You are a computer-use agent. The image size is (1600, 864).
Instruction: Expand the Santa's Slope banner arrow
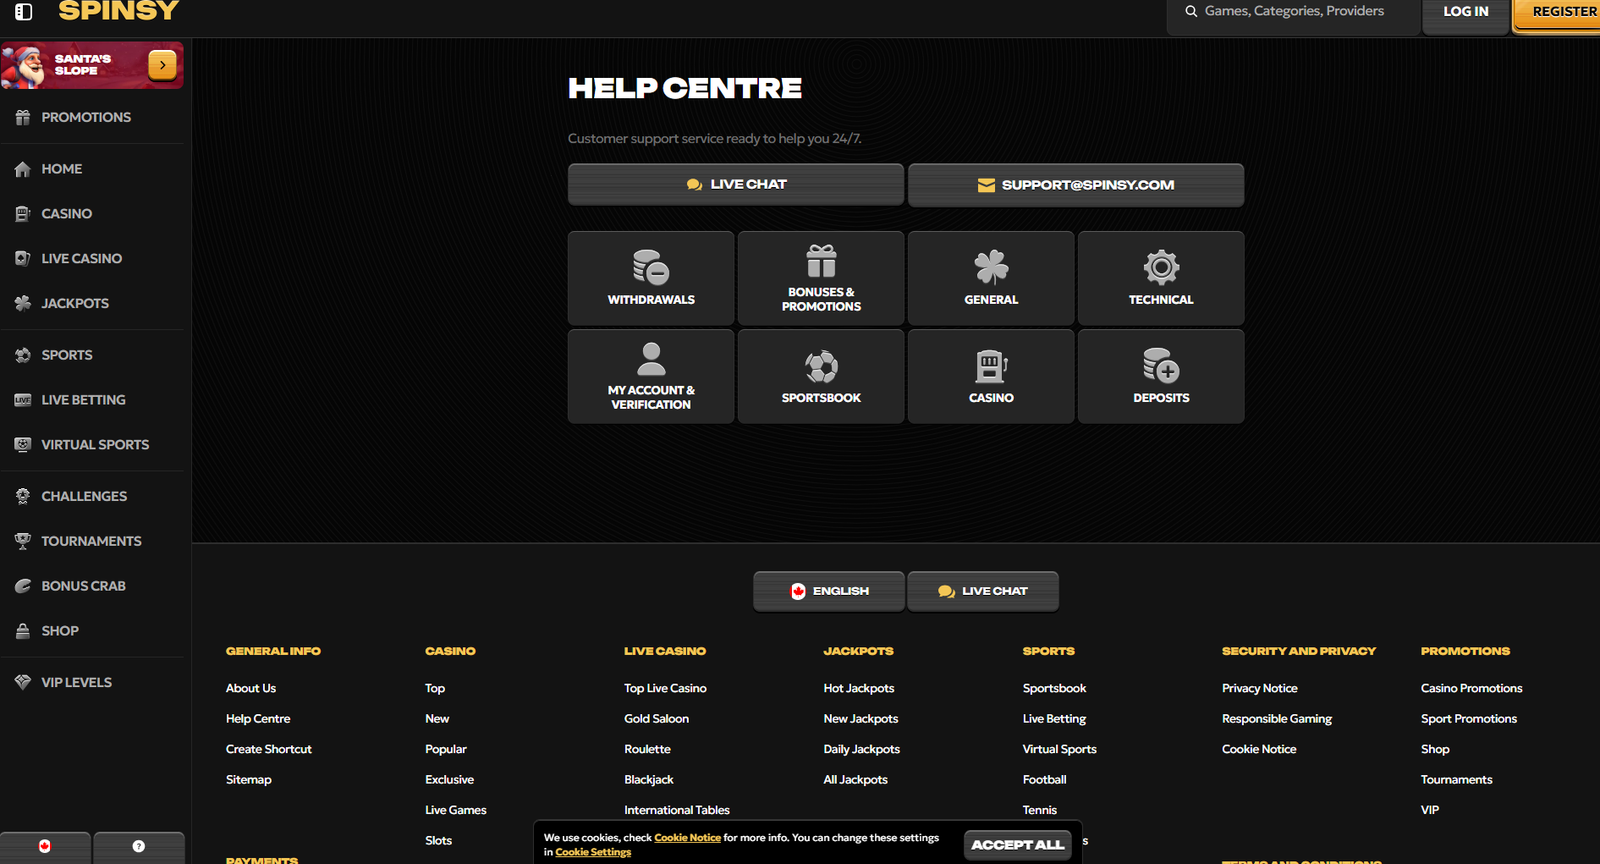(162, 65)
